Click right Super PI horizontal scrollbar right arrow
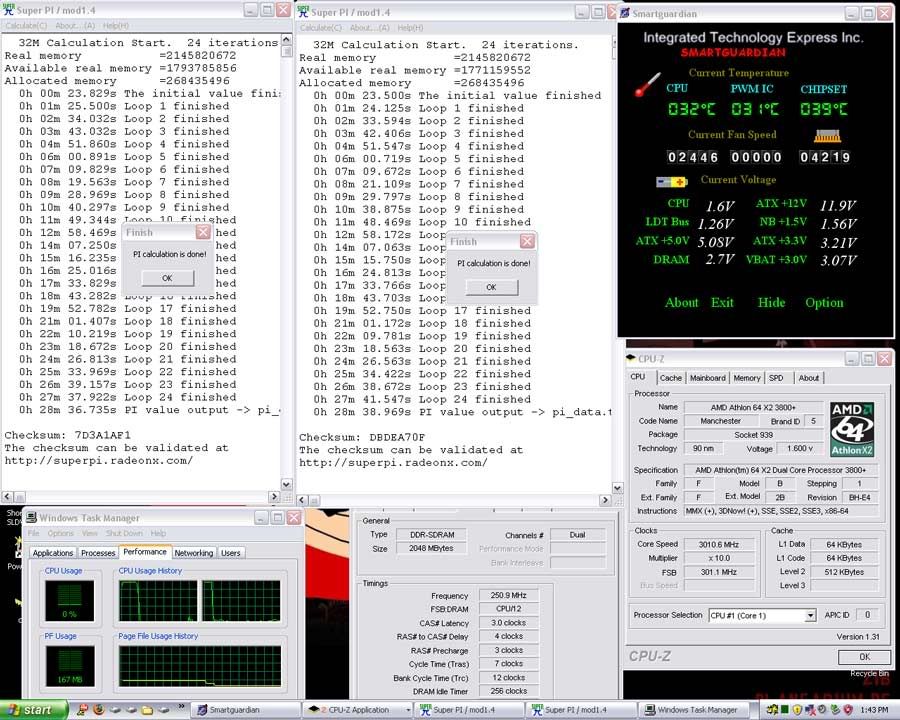Image resolution: width=900 pixels, height=720 pixels. point(604,500)
